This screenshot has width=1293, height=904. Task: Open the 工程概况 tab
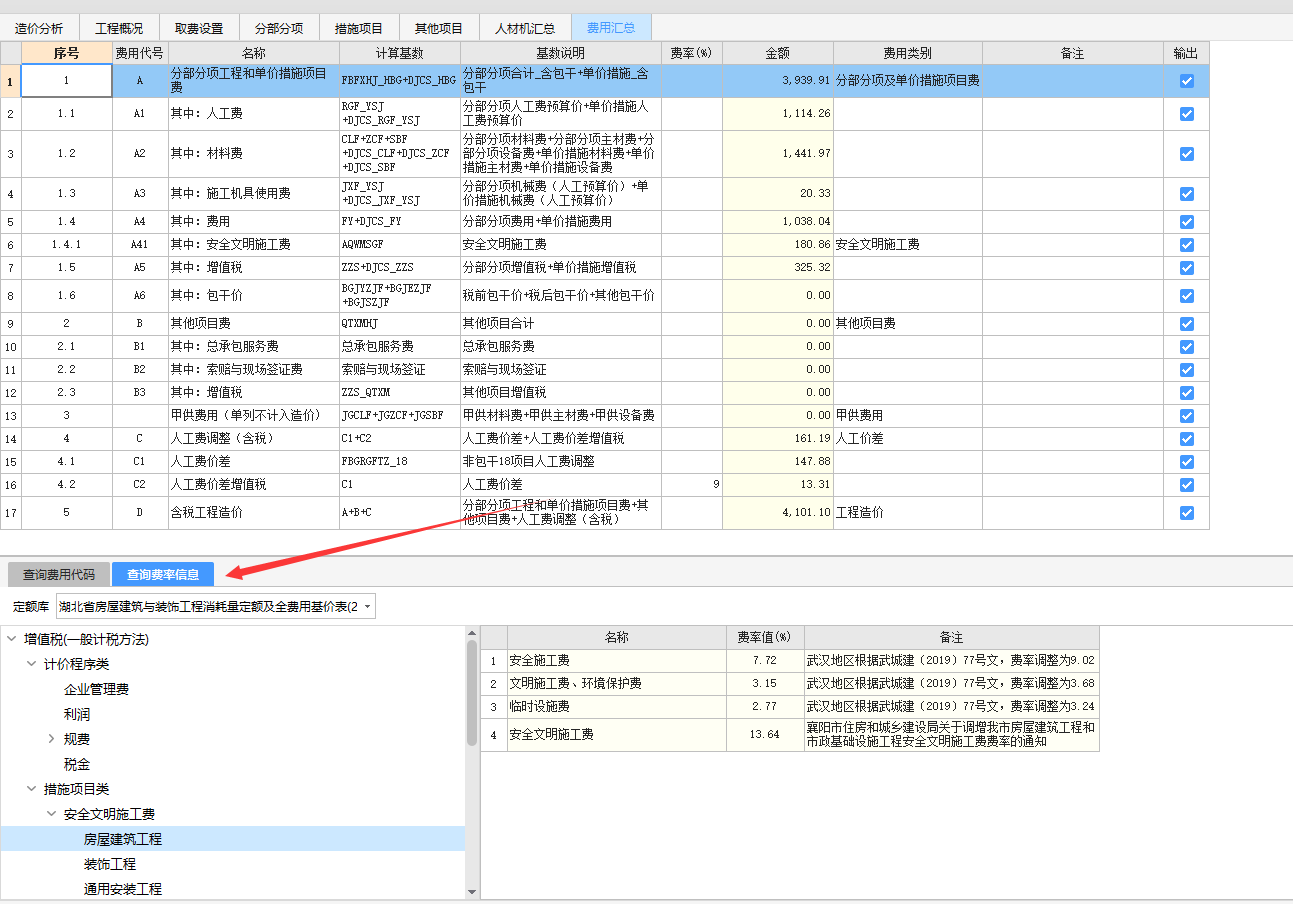[119, 28]
